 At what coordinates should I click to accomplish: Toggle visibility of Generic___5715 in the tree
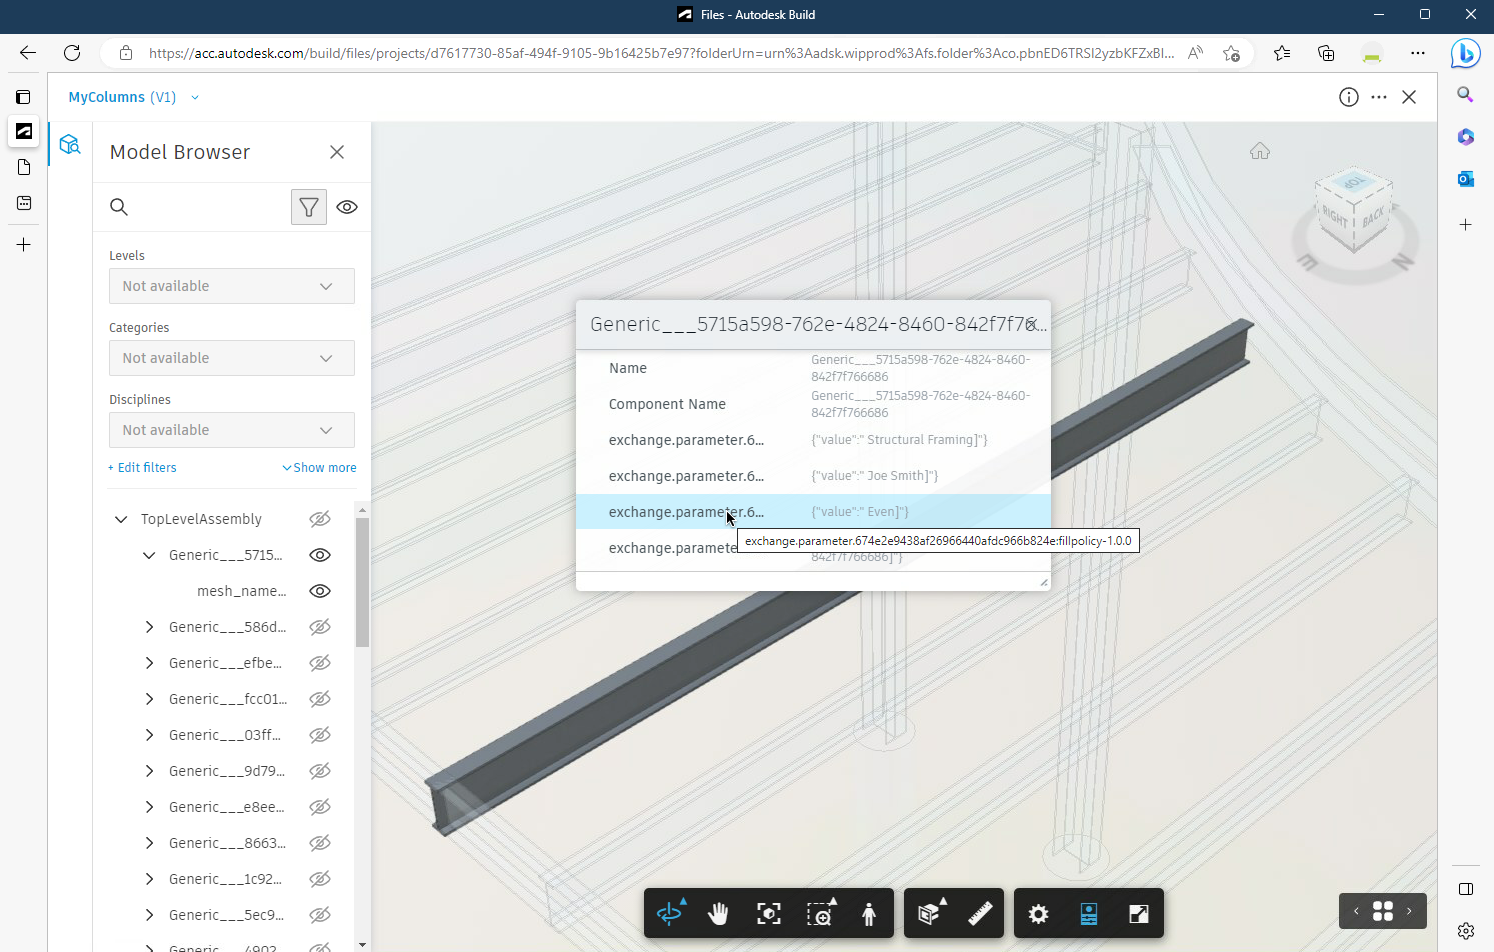(x=319, y=554)
